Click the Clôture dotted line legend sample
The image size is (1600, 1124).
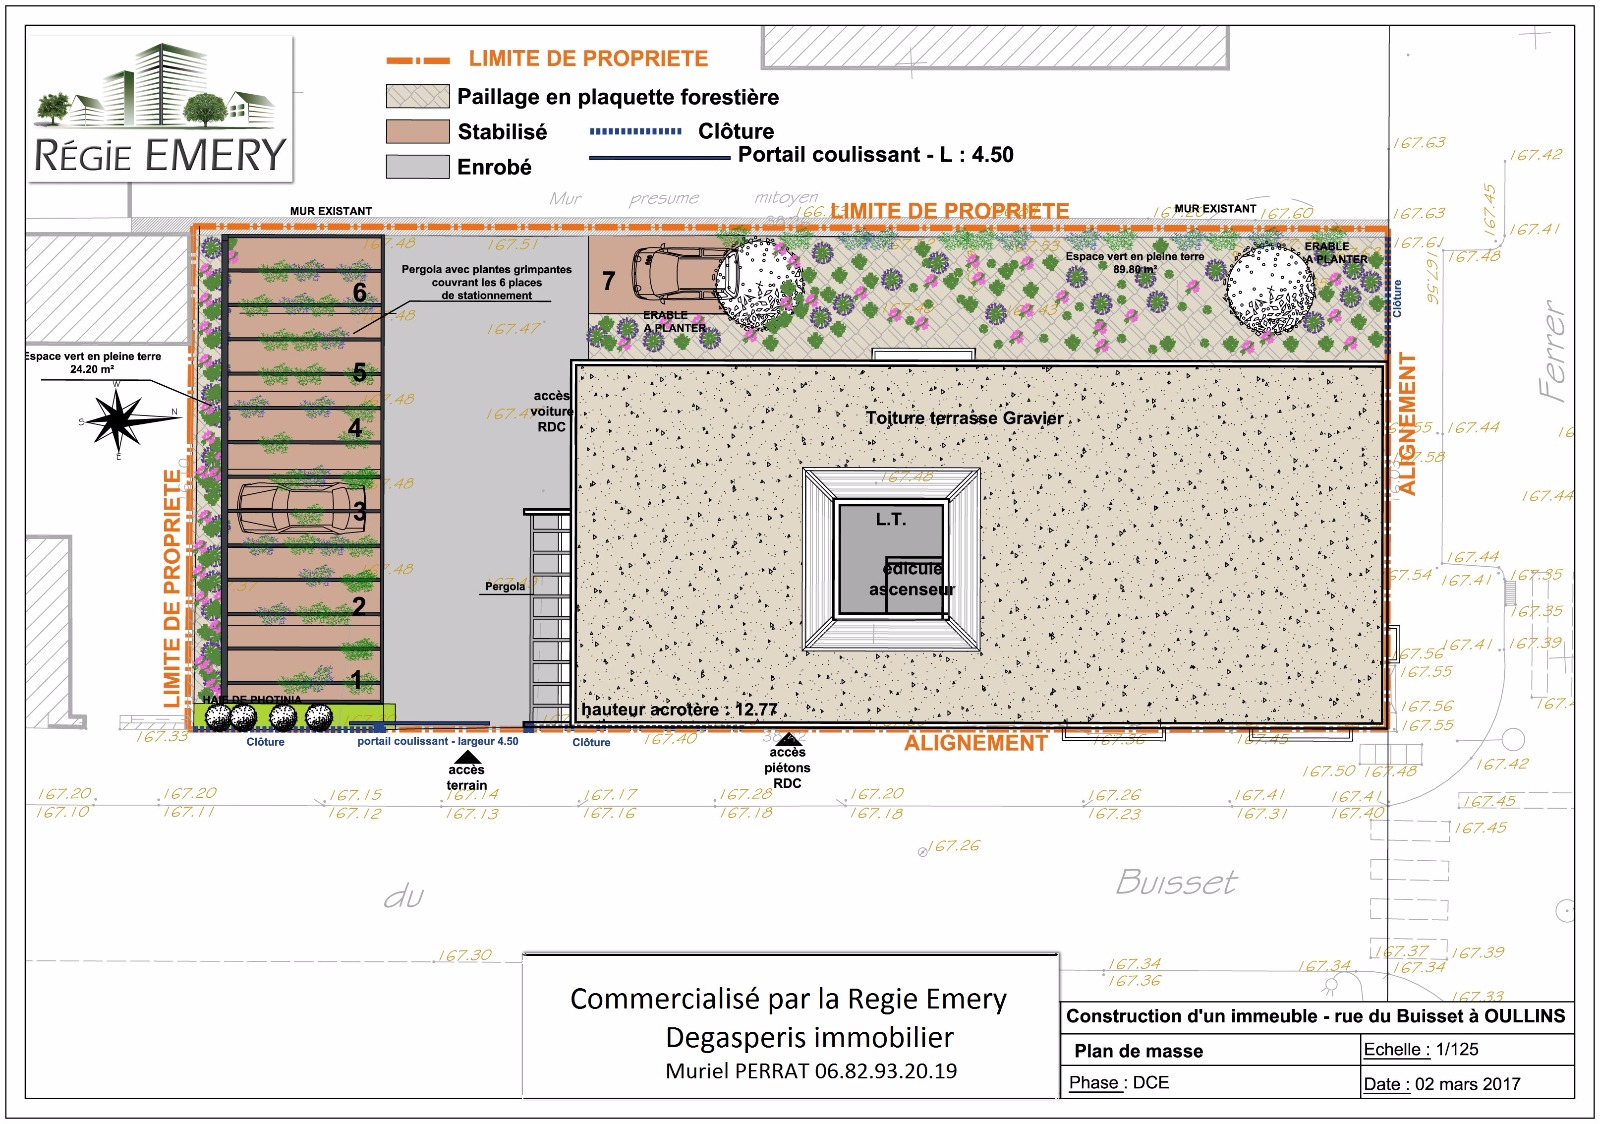(x=636, y=131)
